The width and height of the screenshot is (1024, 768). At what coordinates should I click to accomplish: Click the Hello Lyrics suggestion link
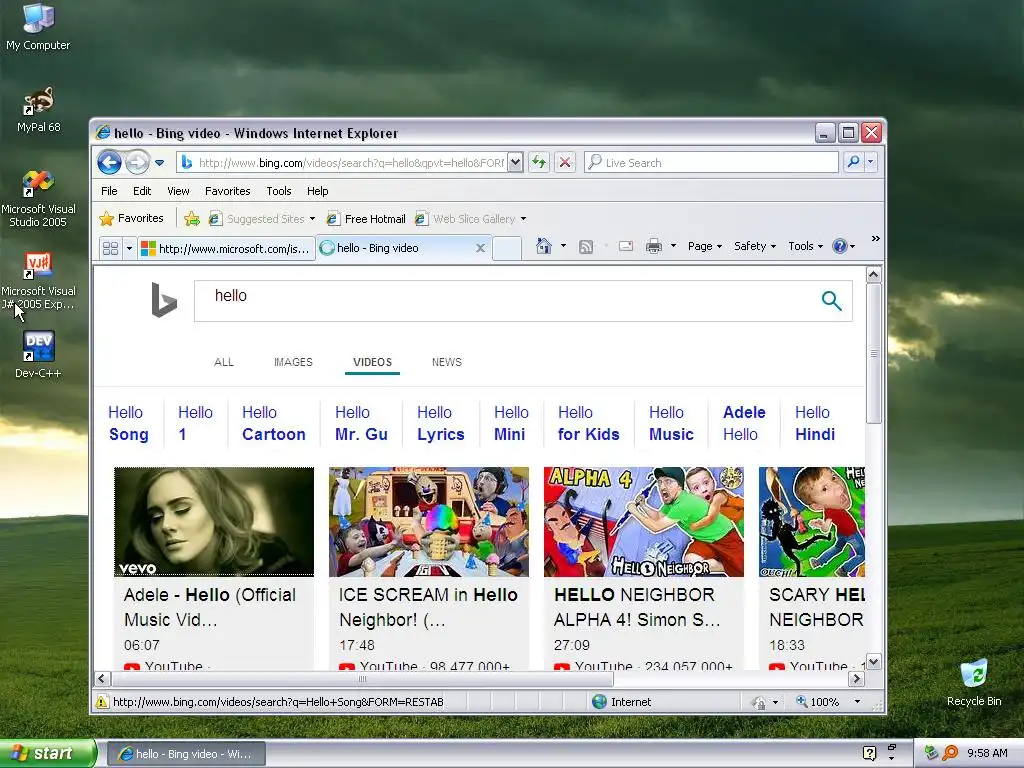(441, 423)
